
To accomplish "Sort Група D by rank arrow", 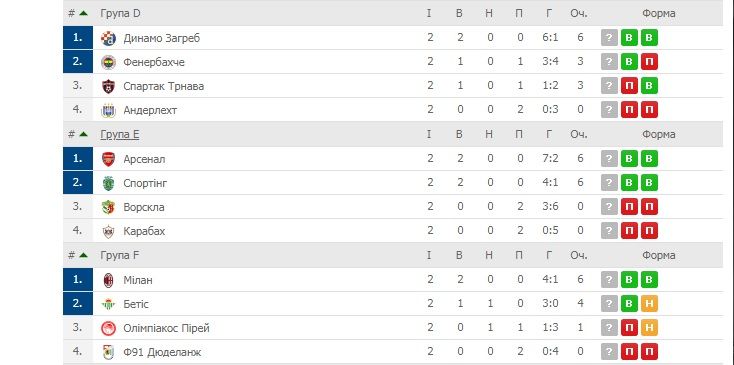I will point(83,14).
